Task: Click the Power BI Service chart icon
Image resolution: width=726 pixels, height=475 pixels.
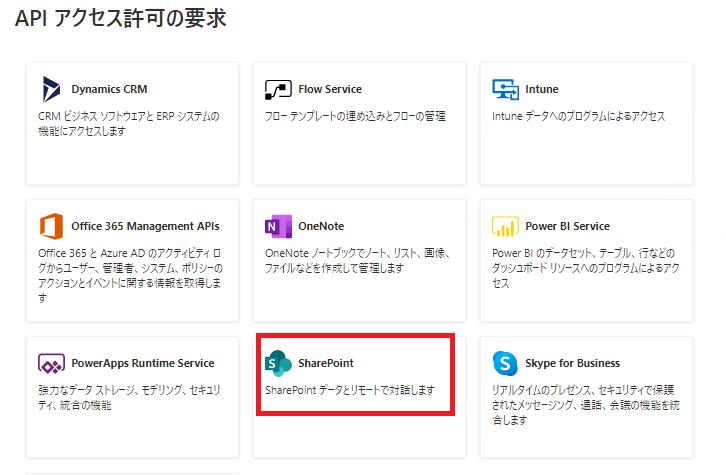Action: [x=505, y=226]
